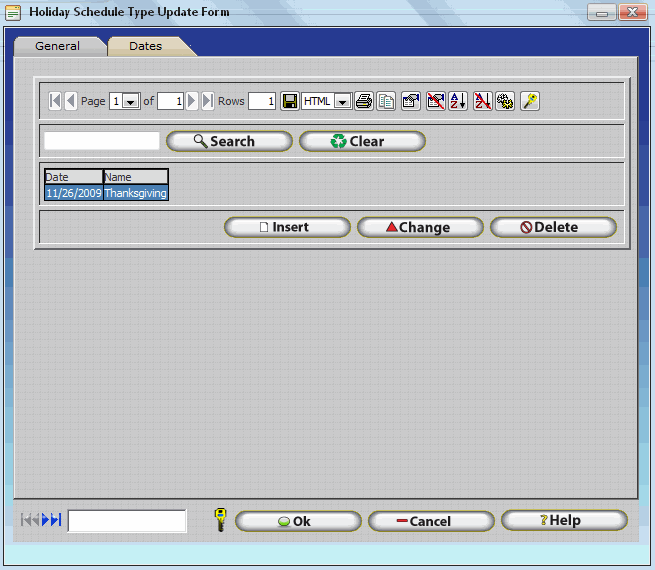Click the Insert button

click(x=287, y=227)
